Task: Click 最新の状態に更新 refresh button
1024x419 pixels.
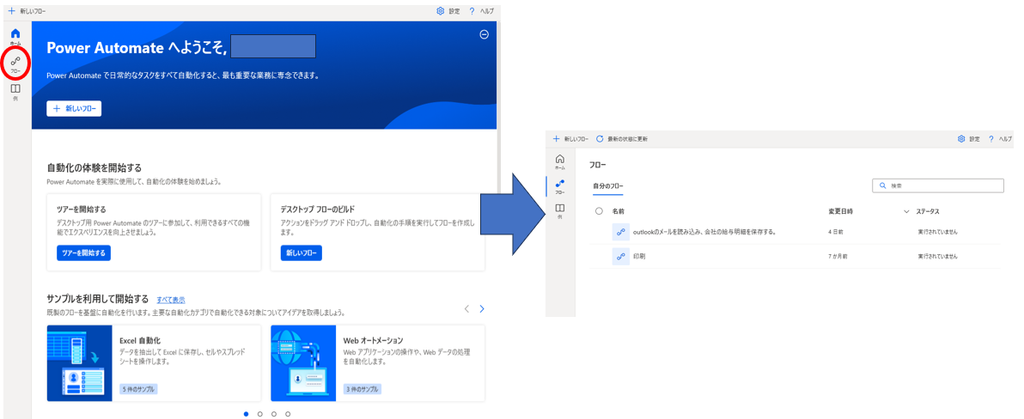Action: 622,139
